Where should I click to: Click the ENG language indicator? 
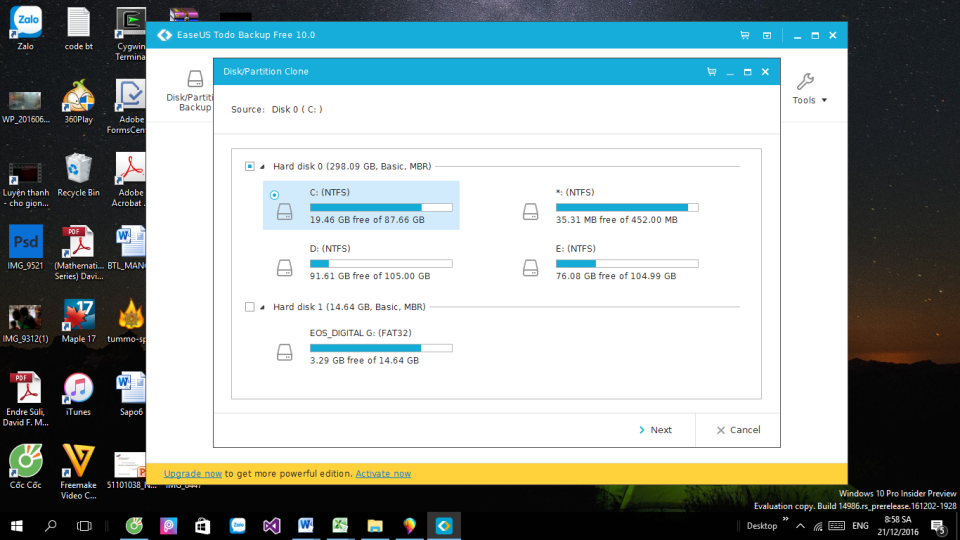pos(860,526)
